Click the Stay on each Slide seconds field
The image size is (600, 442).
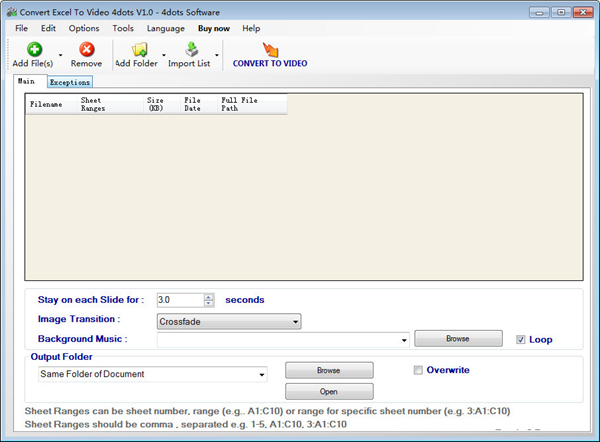[179, 300]
